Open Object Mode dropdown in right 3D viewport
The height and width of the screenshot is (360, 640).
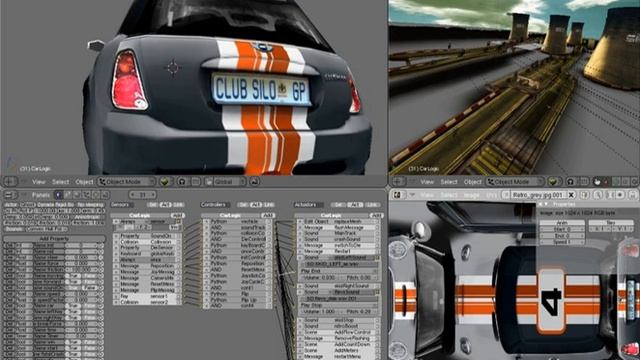coord(516,182)
